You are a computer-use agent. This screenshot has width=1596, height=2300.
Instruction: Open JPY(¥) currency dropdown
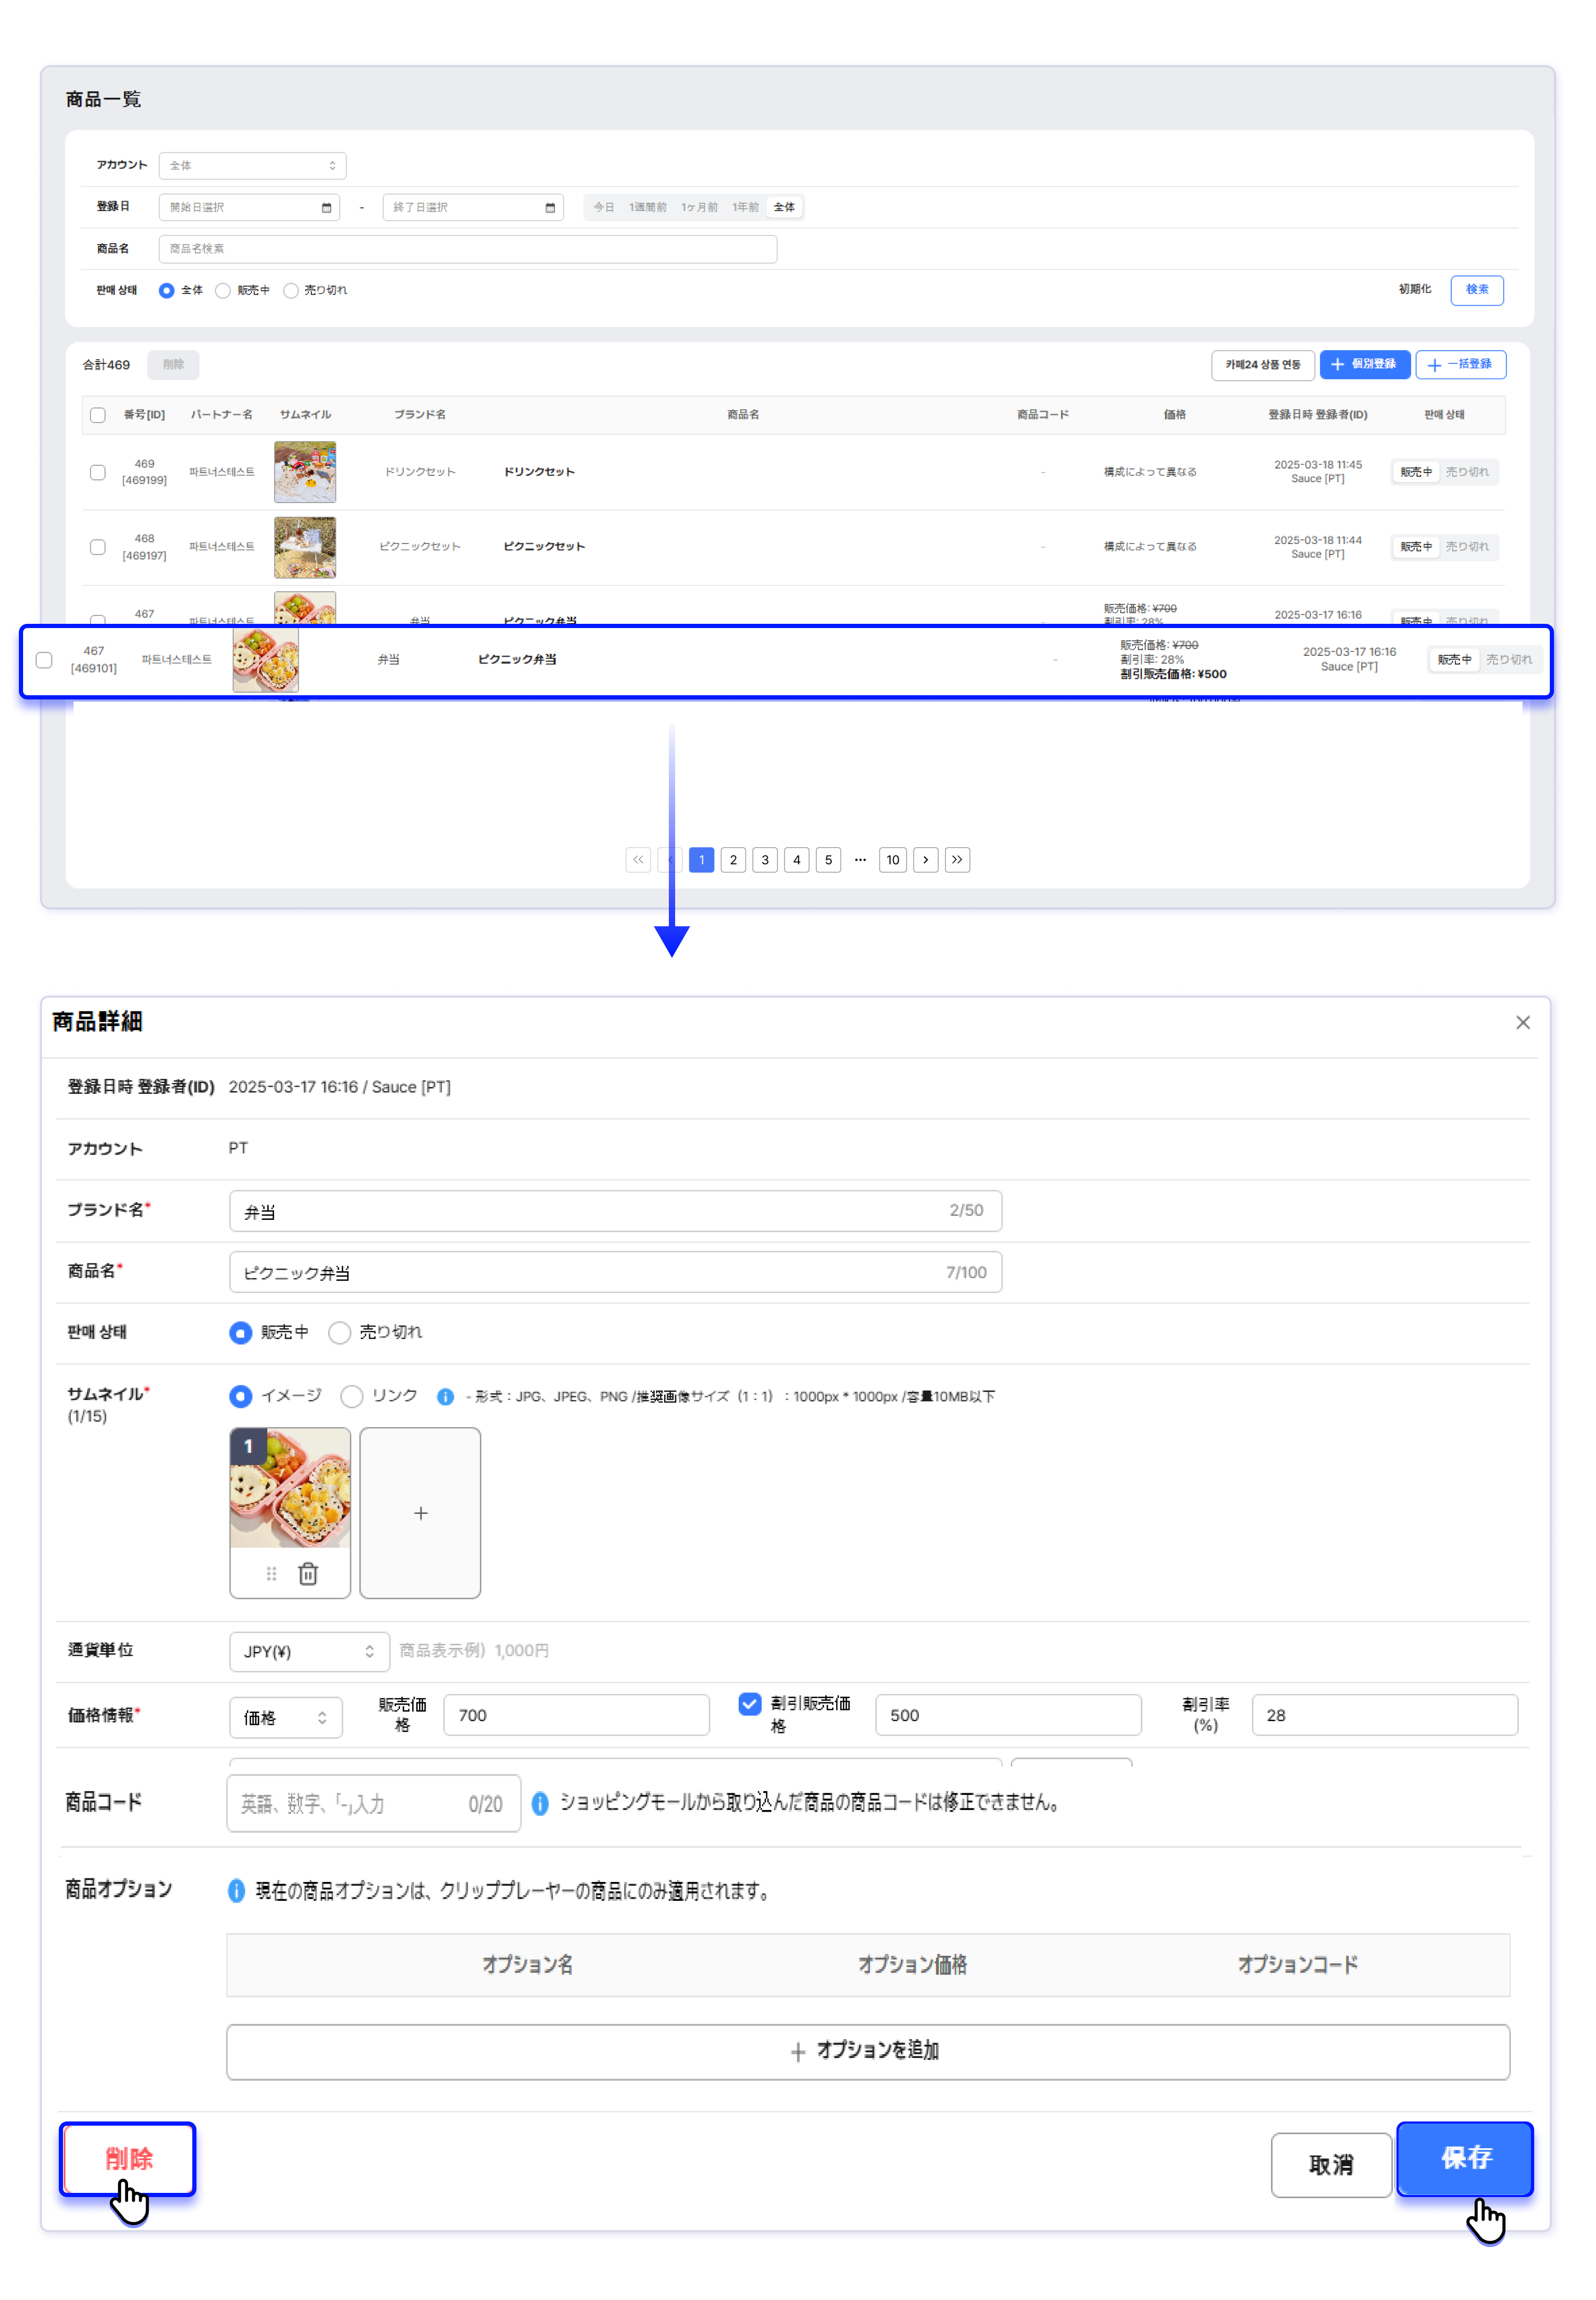(x=308, y=1652)
